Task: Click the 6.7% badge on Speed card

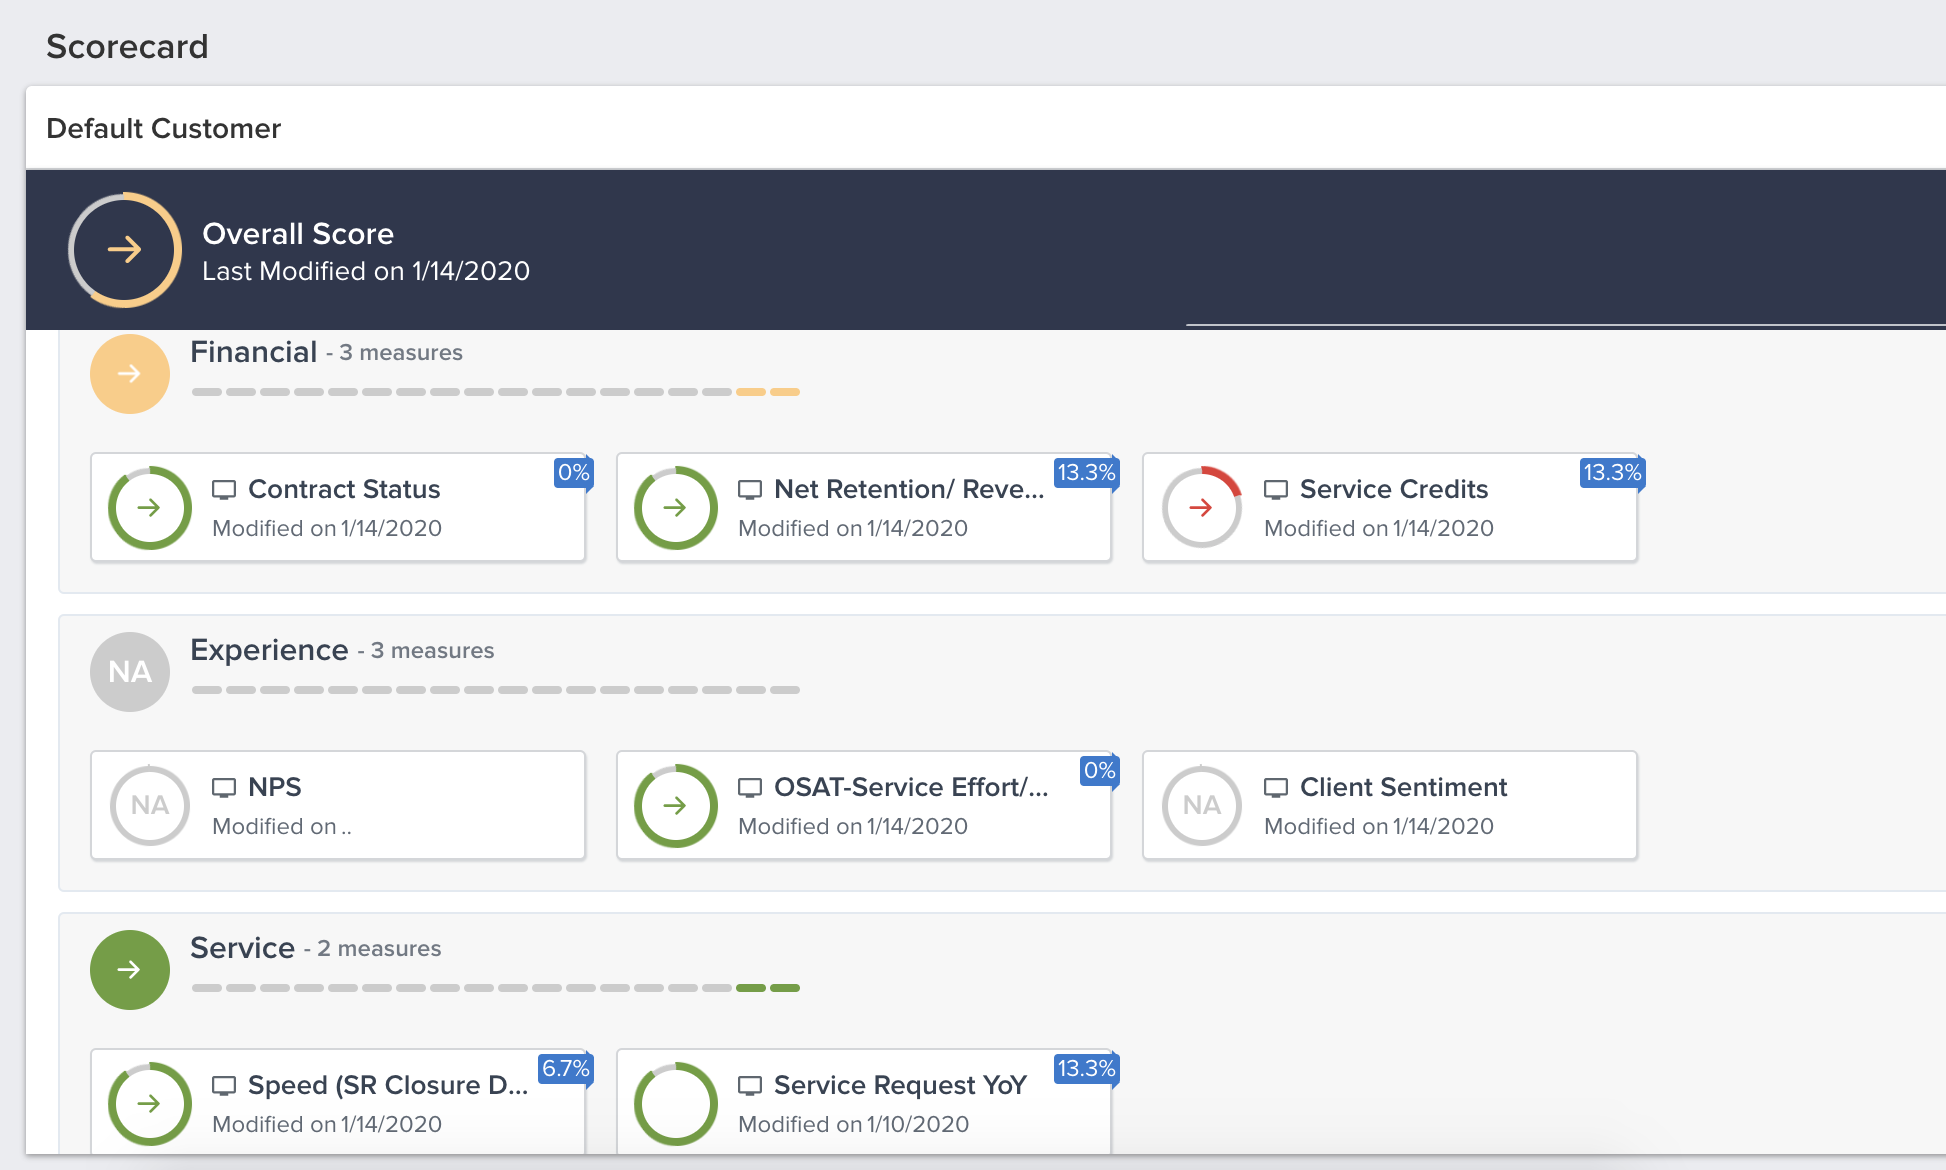Action: point(566,1069)
